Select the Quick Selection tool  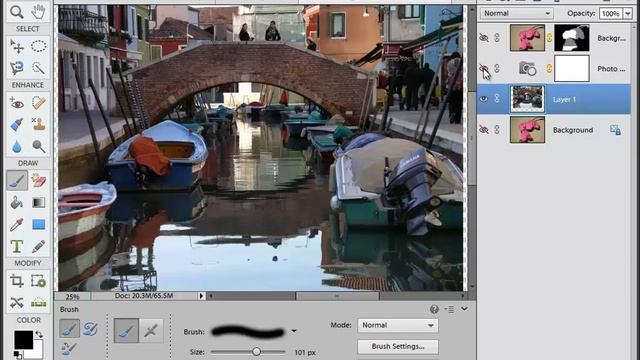tap(38, 68)
